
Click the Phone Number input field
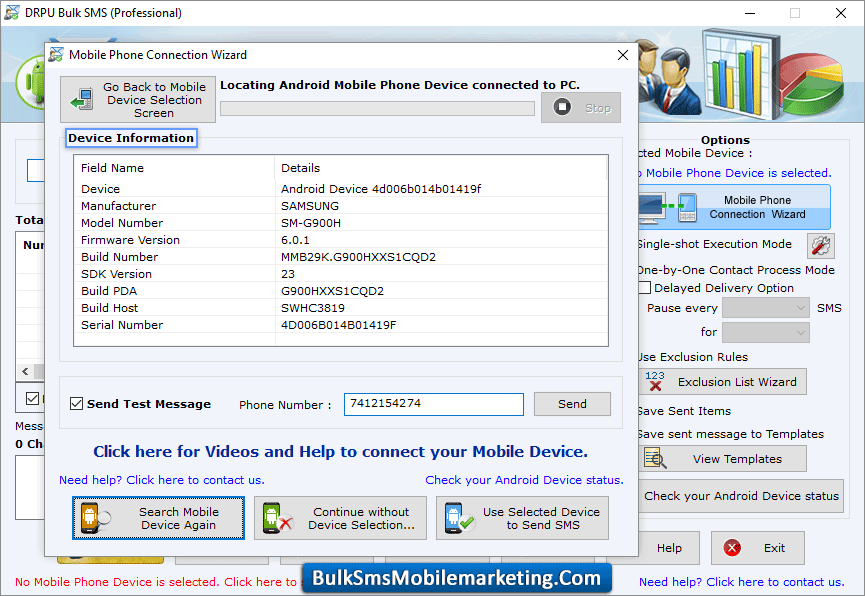pyautogui.click(x=434, y=404)
